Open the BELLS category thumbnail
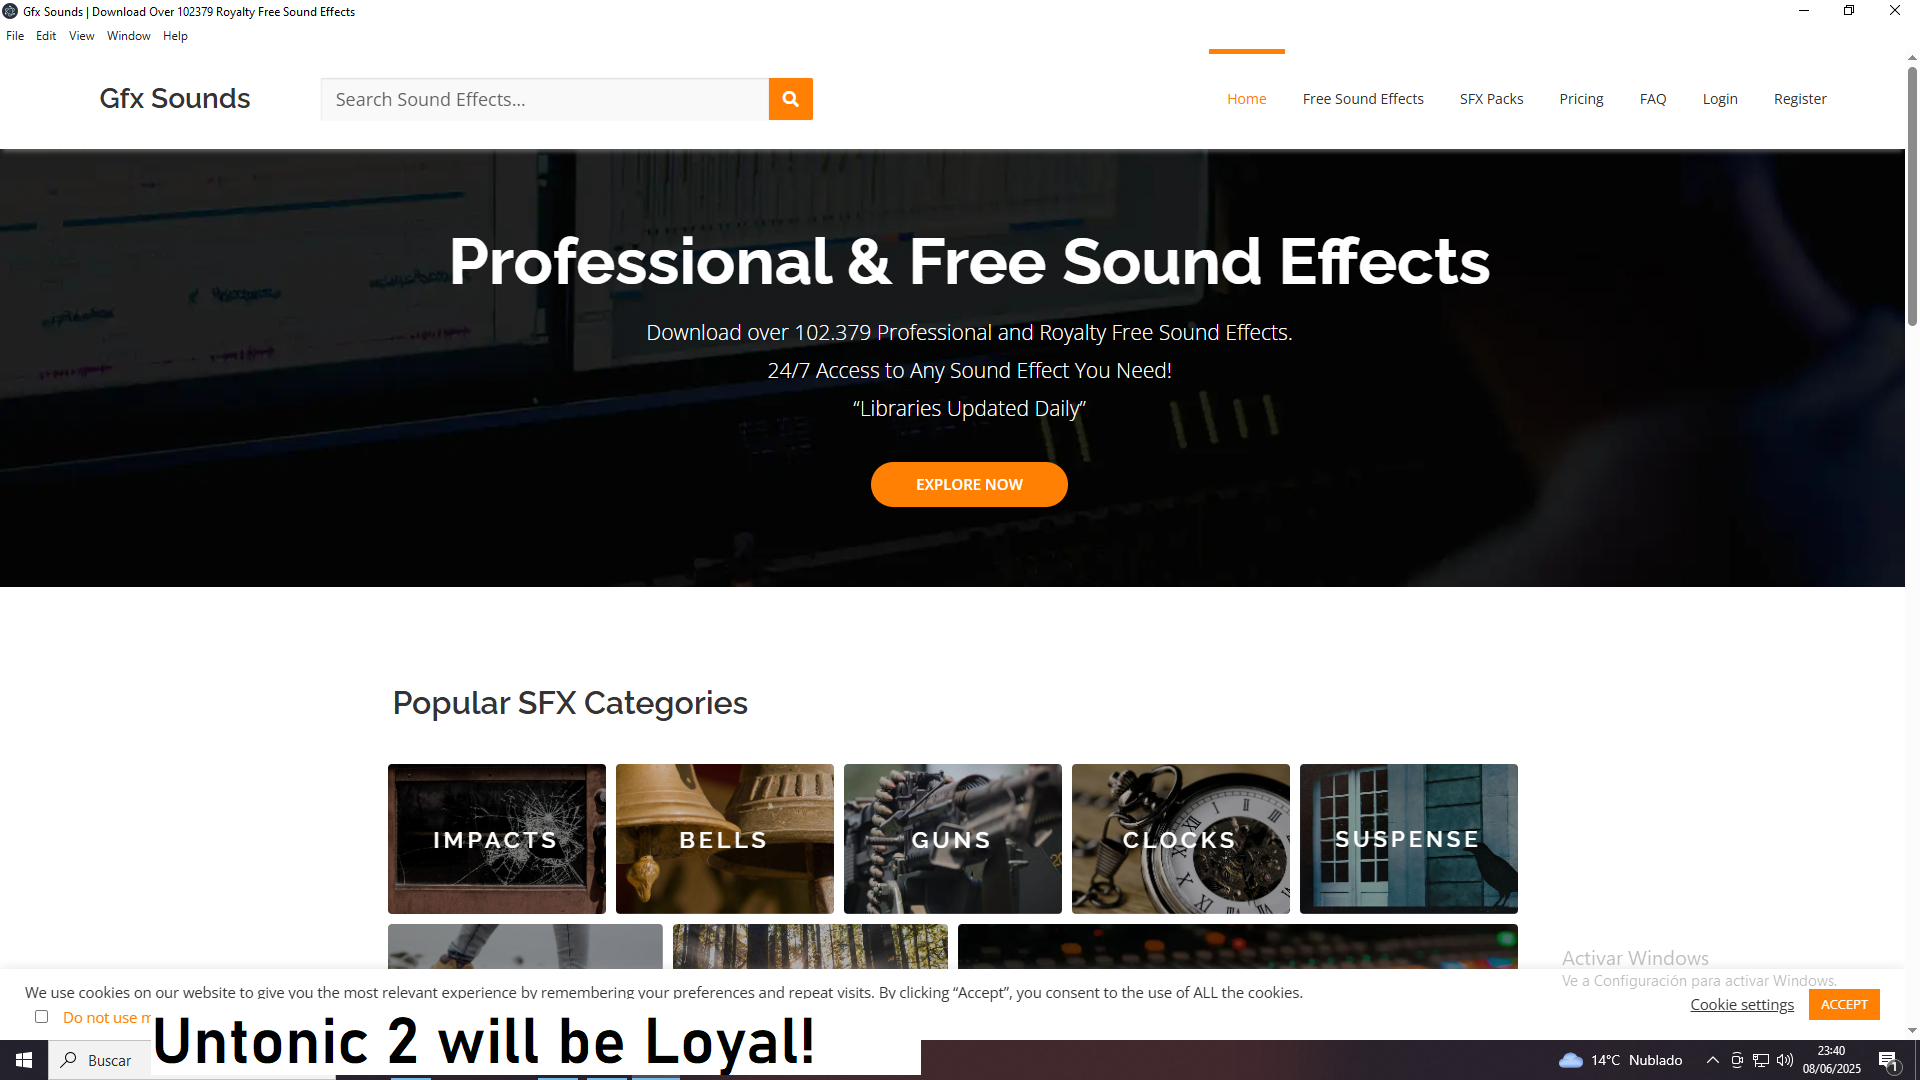This screenshot has width=1920, height=1080. click(725, 839)
